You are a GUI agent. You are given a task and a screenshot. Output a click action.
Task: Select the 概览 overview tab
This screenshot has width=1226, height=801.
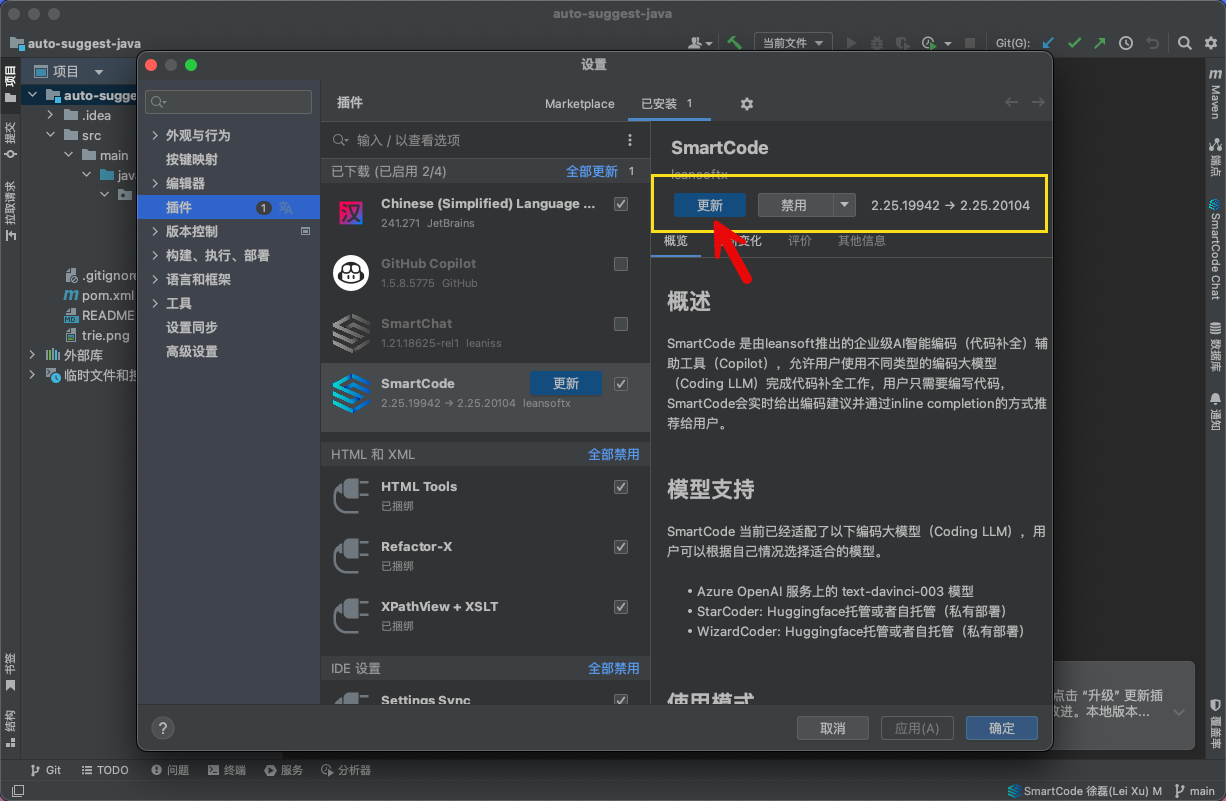pos(676,241)
